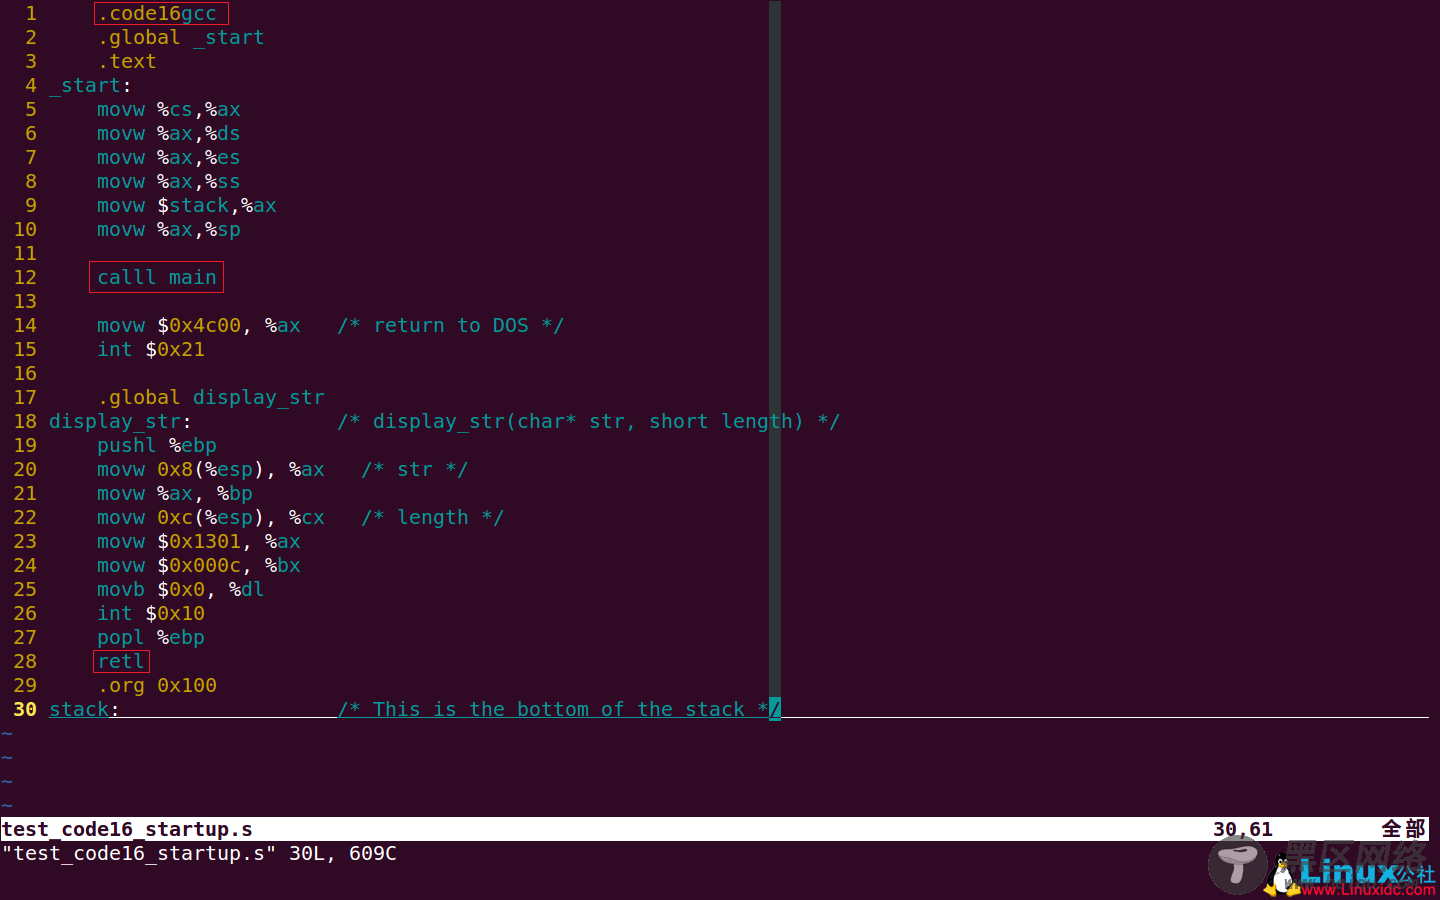Click the .global display_str directive
The height and width of the screenshot is (900, 1440).
[x=211, y=397]
